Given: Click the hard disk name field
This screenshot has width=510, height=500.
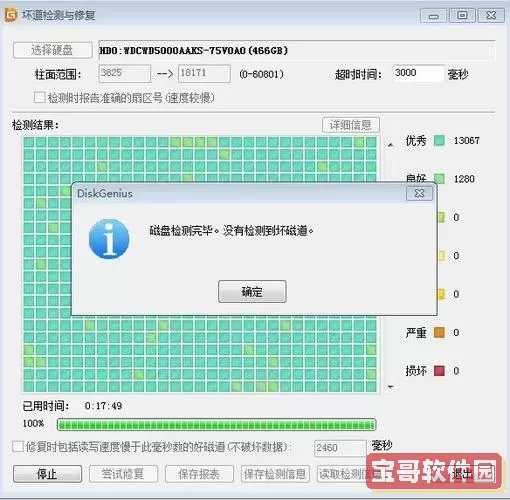Looking at the screenshot, I should 297,50.
